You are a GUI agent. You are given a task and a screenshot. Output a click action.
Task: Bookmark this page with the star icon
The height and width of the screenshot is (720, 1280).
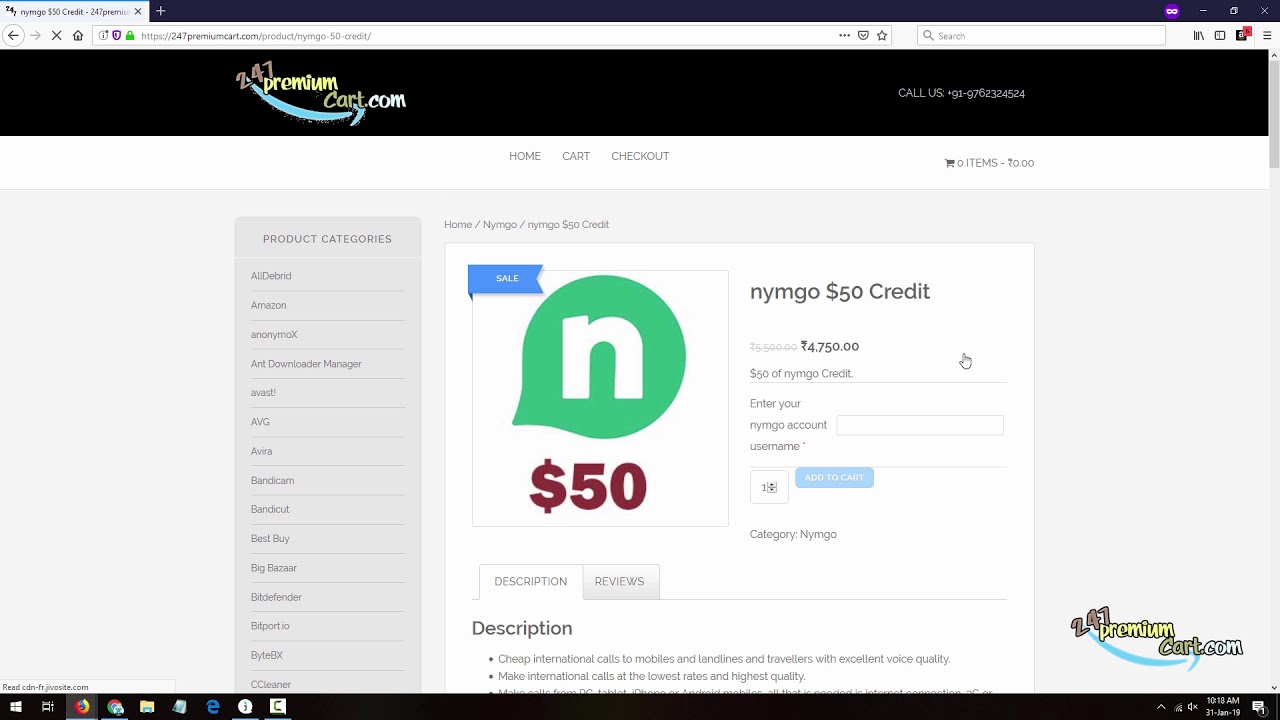pos(882,35)
